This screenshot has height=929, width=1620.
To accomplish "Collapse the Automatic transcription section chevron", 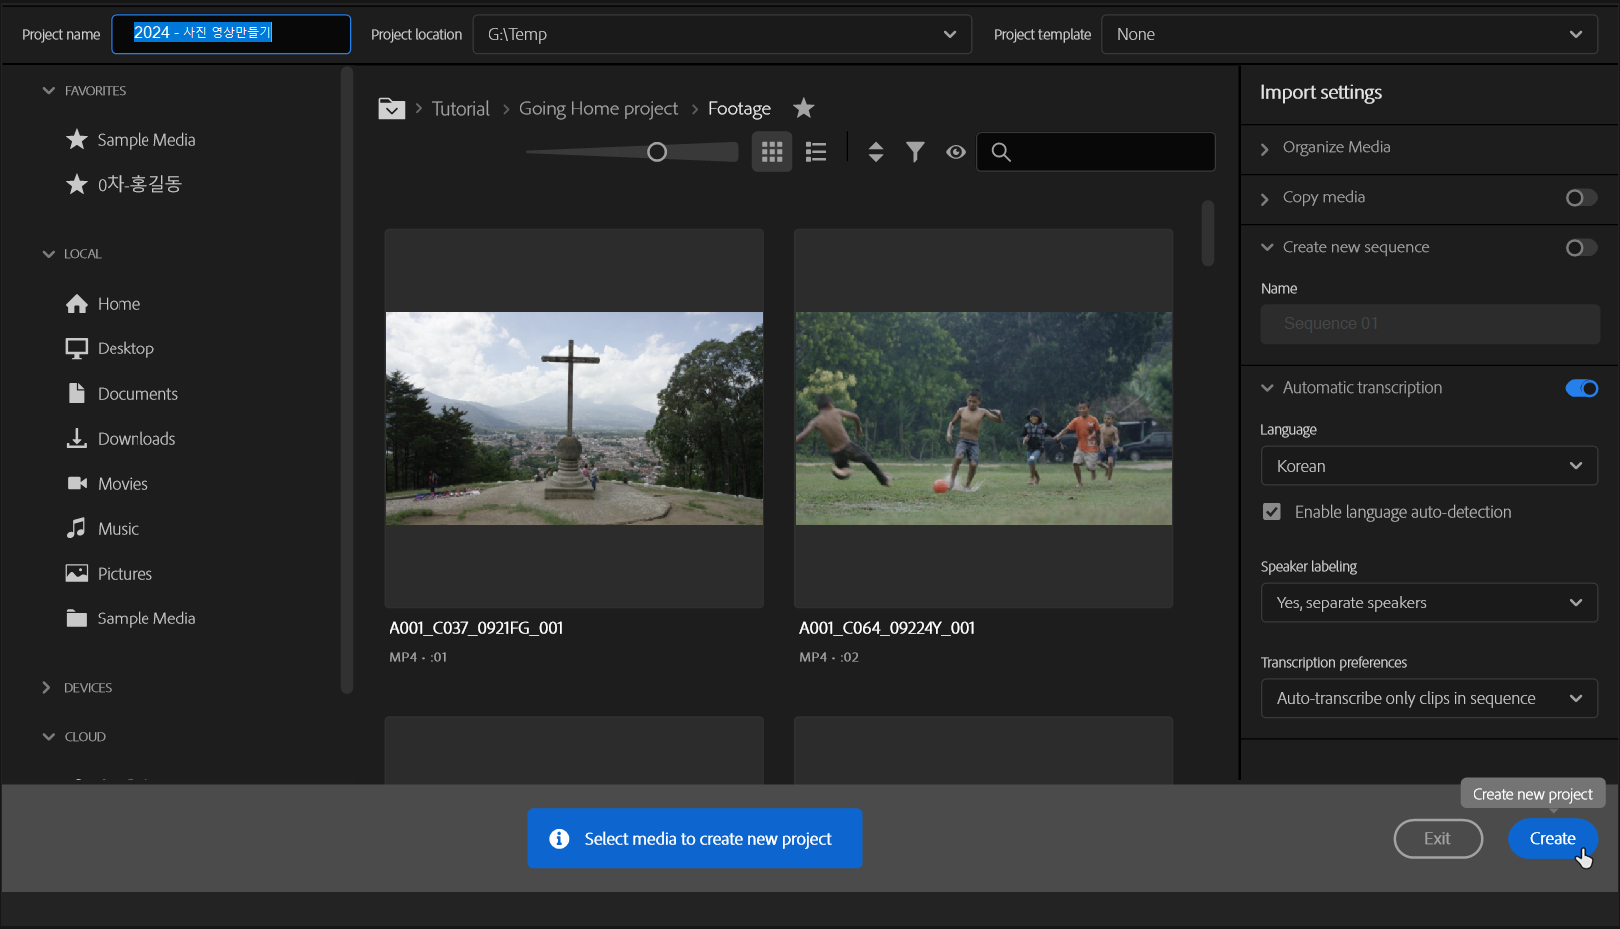I will coord(1267,388).
